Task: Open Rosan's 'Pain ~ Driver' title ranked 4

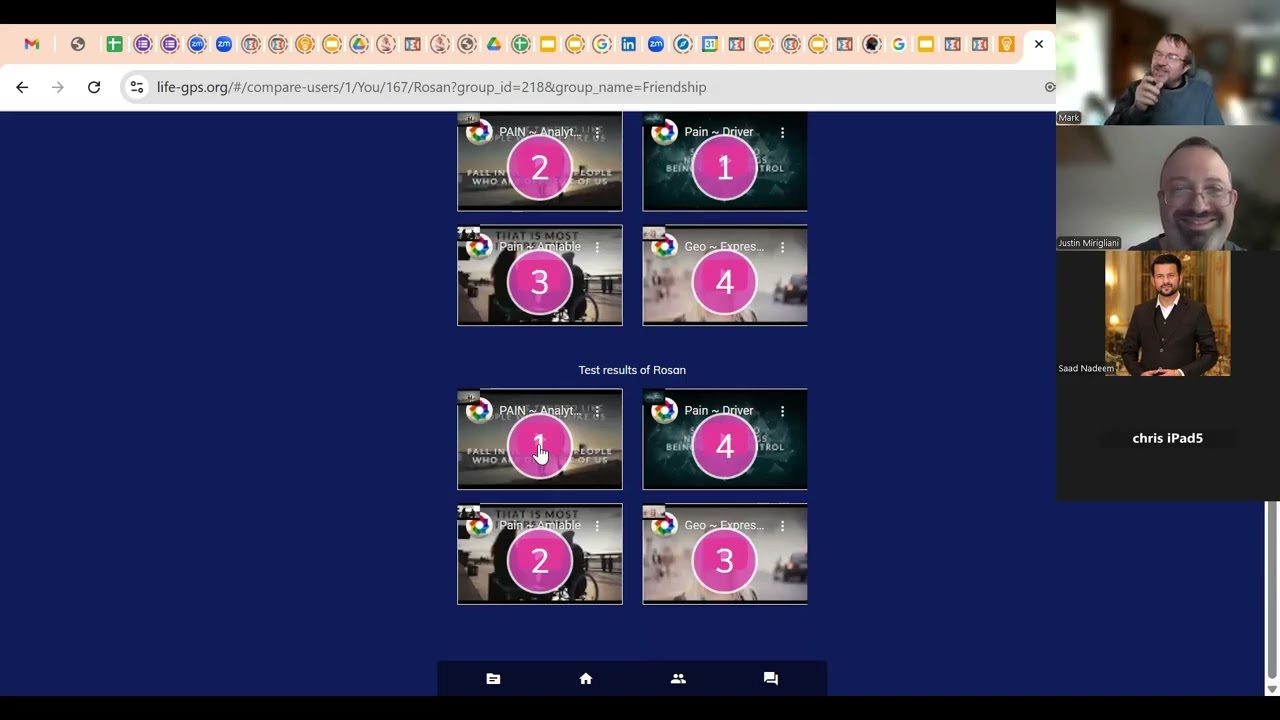Action: (719, 411)
